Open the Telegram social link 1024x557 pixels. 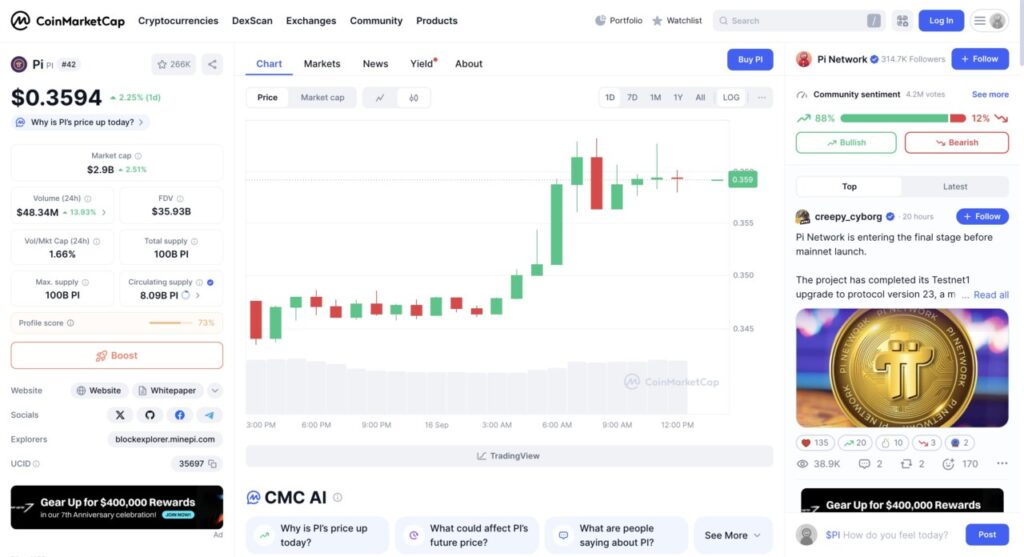tap(209, 415)
